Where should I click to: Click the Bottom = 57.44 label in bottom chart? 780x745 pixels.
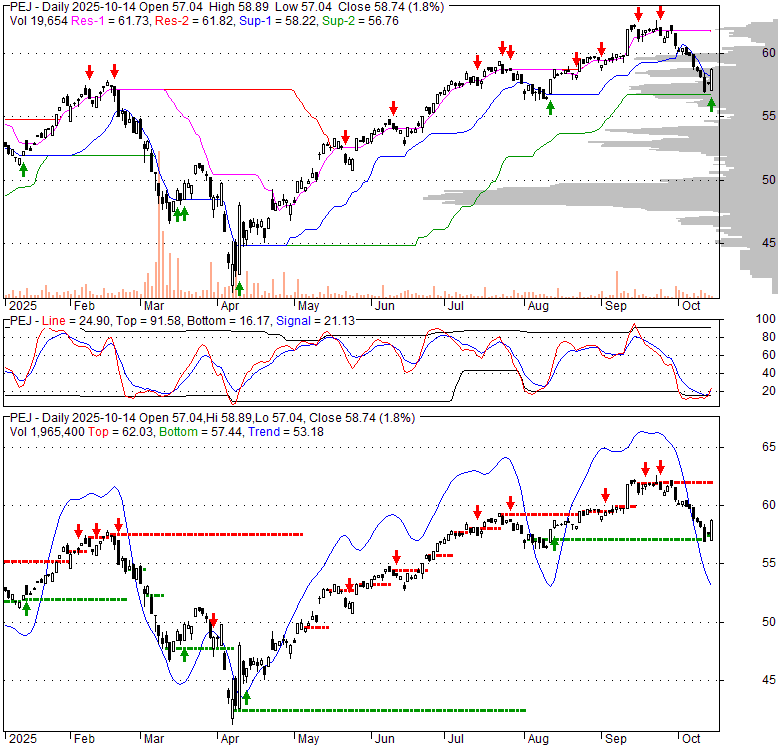(201, 432)
